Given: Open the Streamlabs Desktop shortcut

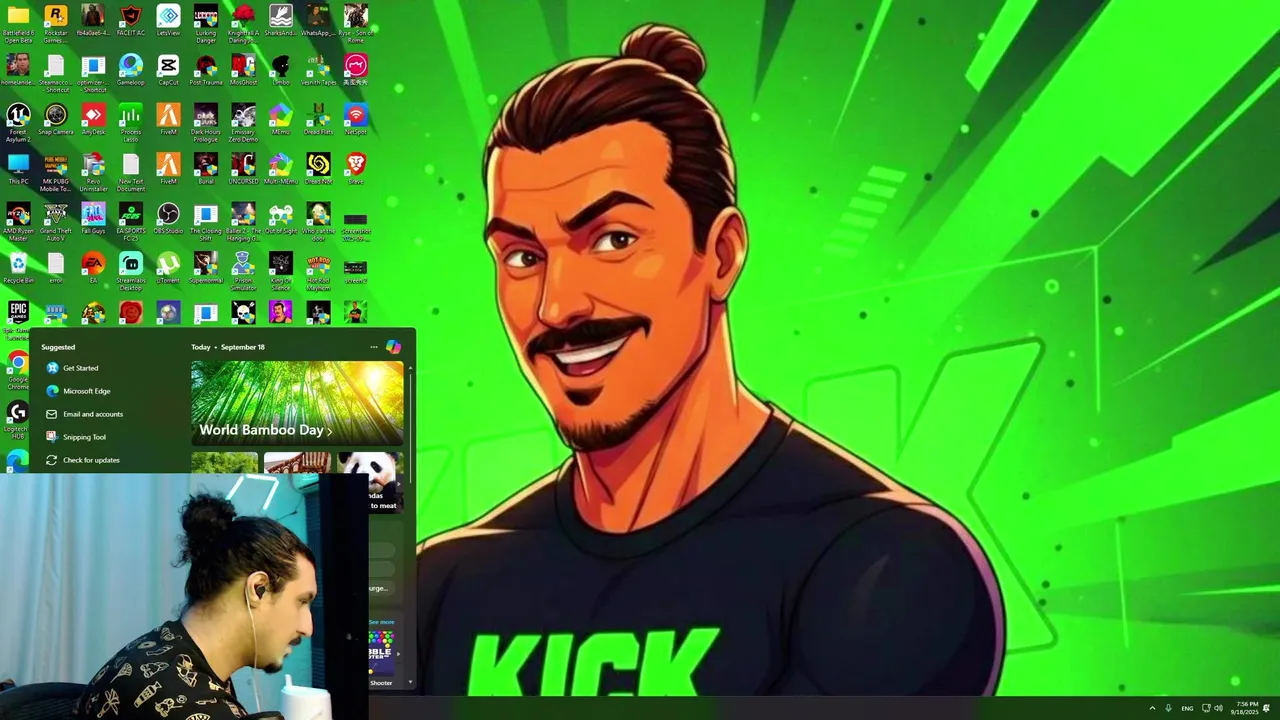Looking at the screenshot, I should (x=131, y=272).
